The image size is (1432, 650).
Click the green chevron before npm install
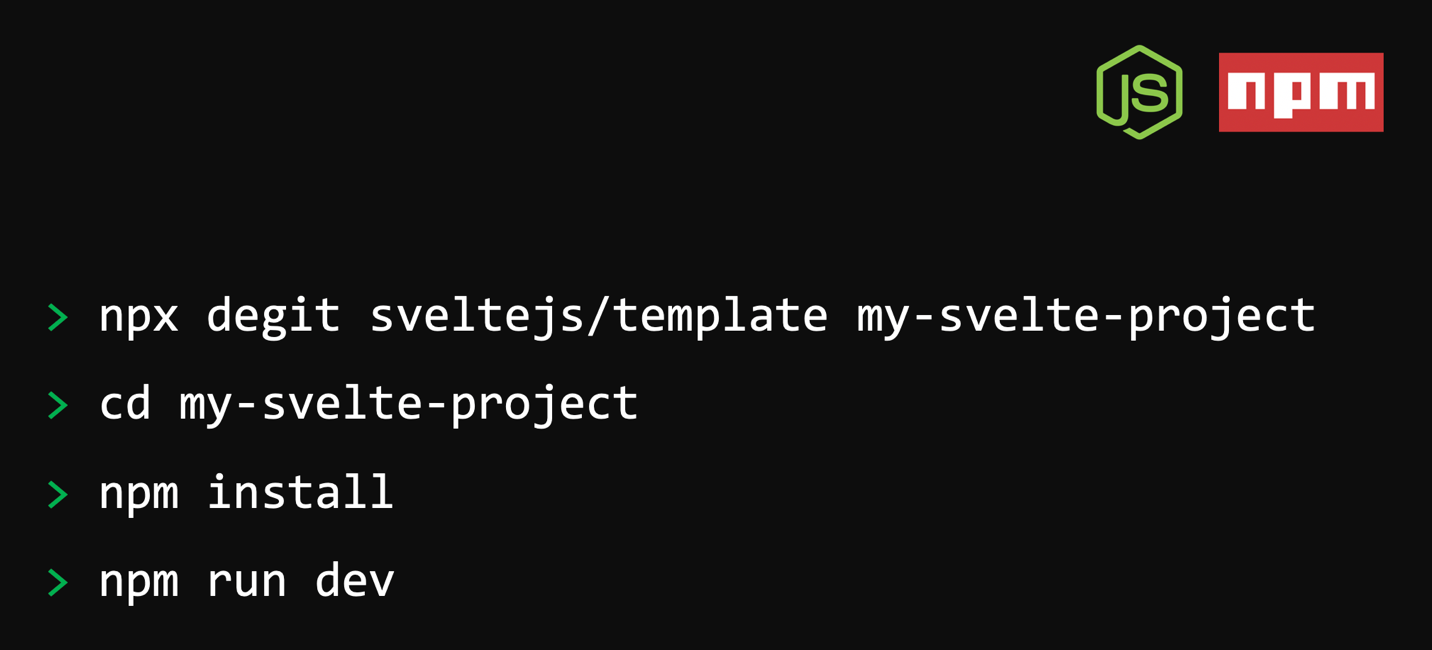click(58, 494)
